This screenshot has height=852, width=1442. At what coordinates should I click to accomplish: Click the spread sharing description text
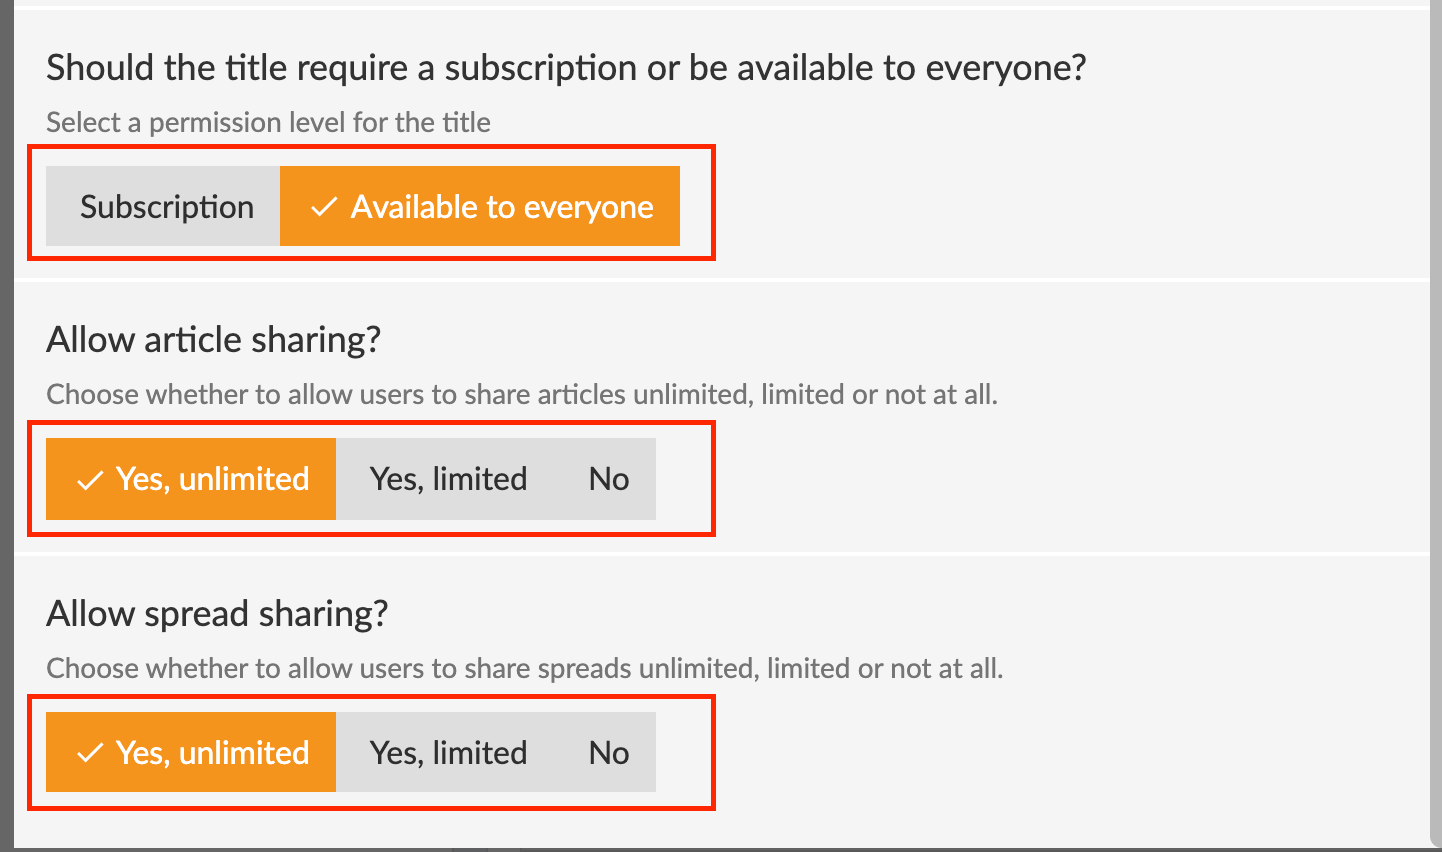pos(524,668)
